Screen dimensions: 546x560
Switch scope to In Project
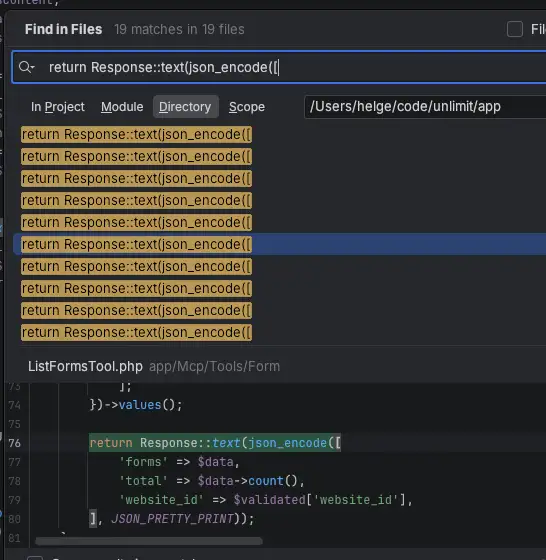coord(57,107)
